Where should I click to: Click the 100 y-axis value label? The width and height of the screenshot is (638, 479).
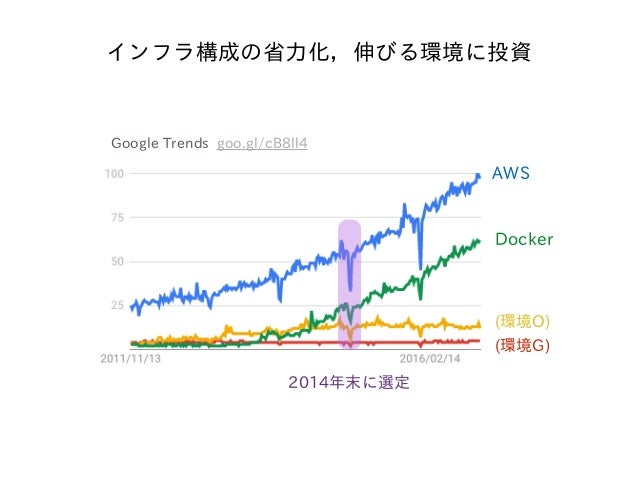tap(114, 174)
